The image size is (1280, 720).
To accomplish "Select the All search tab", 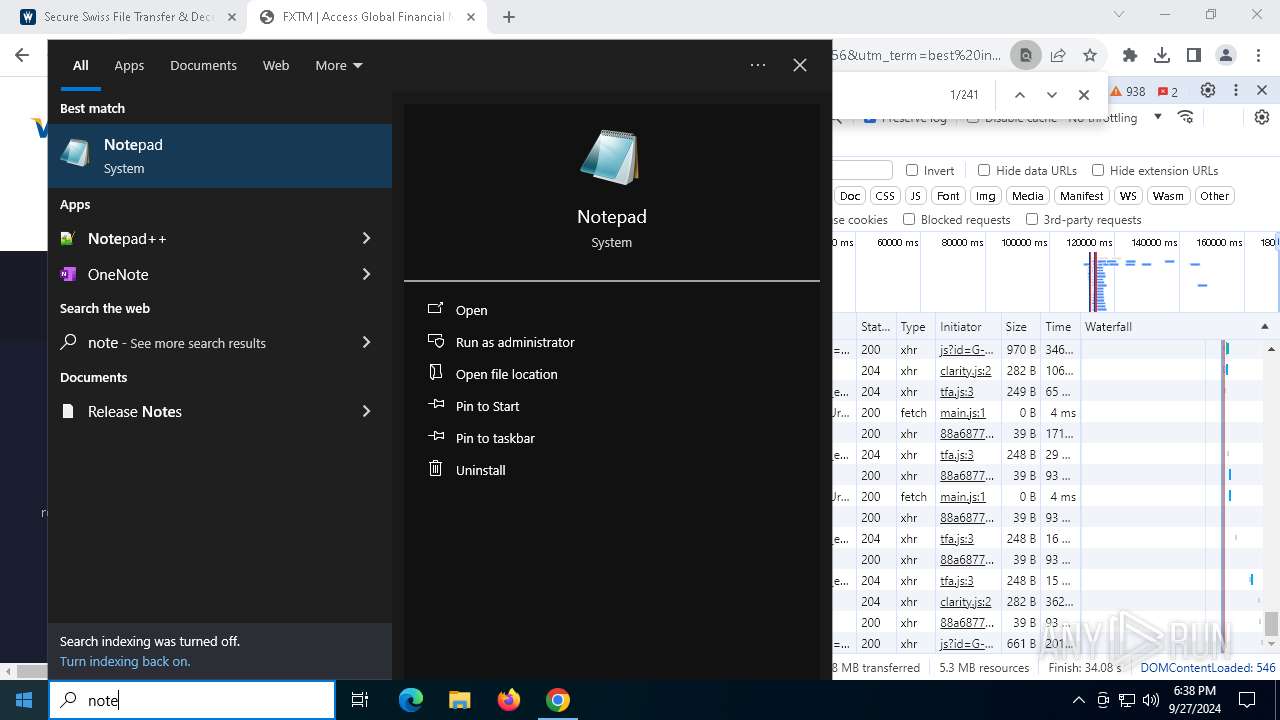I will coord(81,65).
